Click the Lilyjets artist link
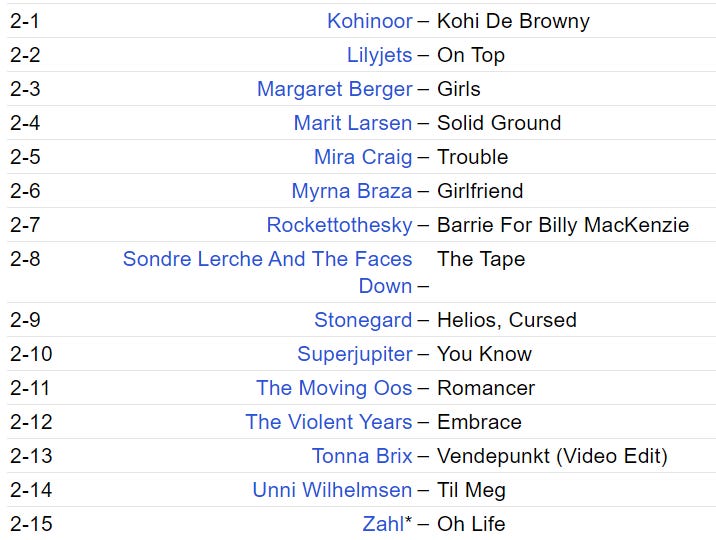The height and width of the screenshot is (540, 716). (379, 55)
